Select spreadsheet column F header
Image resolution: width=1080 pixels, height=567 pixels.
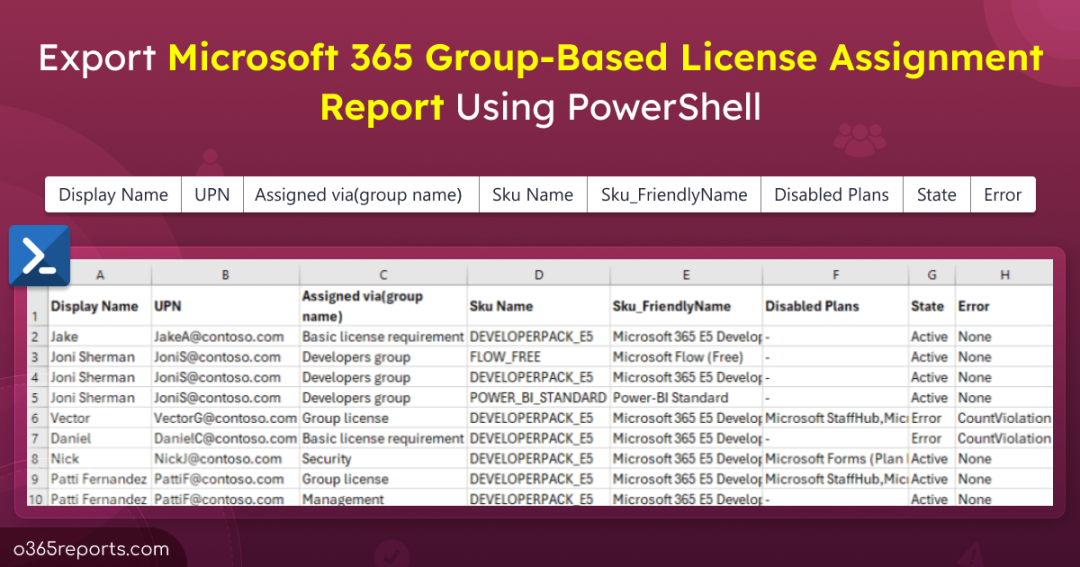point(835,275)
